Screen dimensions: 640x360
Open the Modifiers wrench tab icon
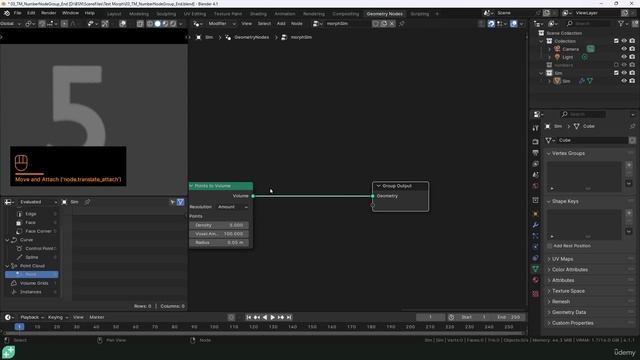point(536,225)
